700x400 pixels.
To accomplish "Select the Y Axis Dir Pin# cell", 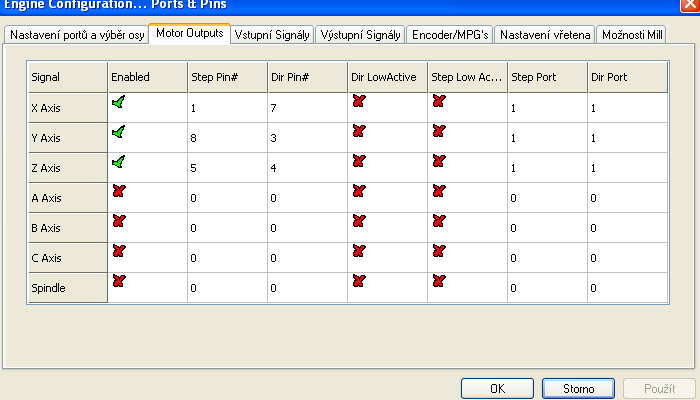I will pyautogui.click(x=306, y=138).
